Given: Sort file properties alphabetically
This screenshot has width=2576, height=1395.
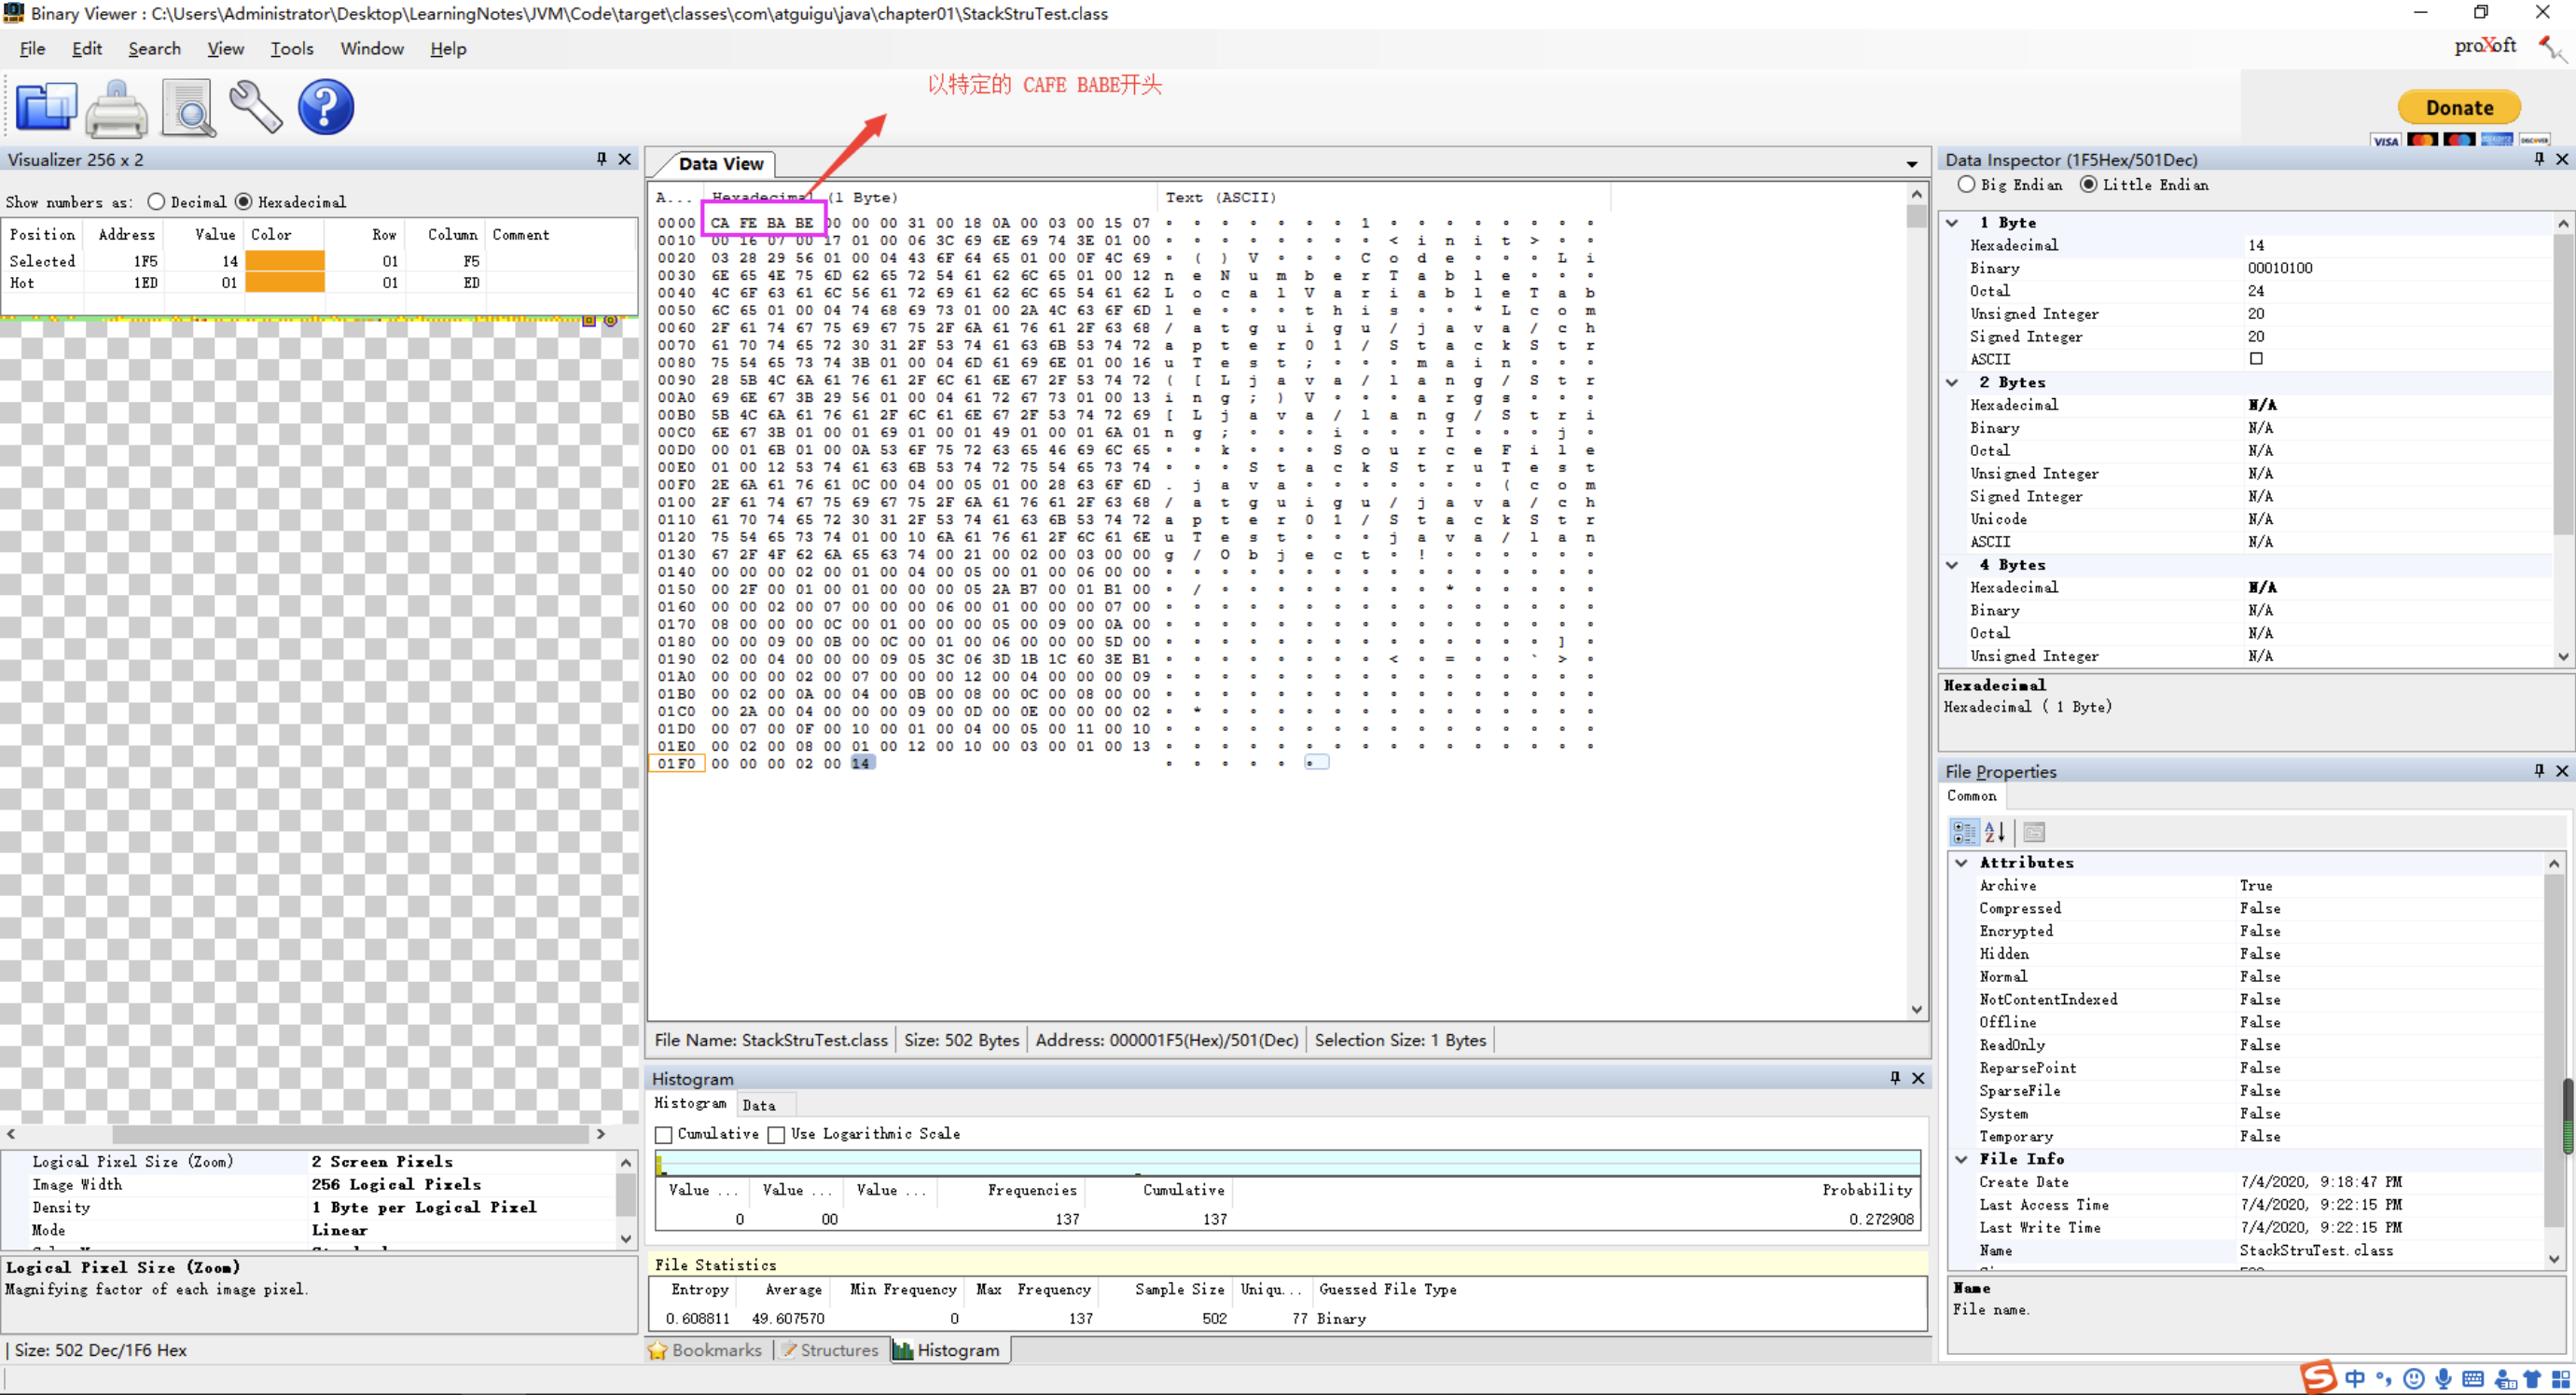Looking at the screenshot, I should pos(1995,832).
